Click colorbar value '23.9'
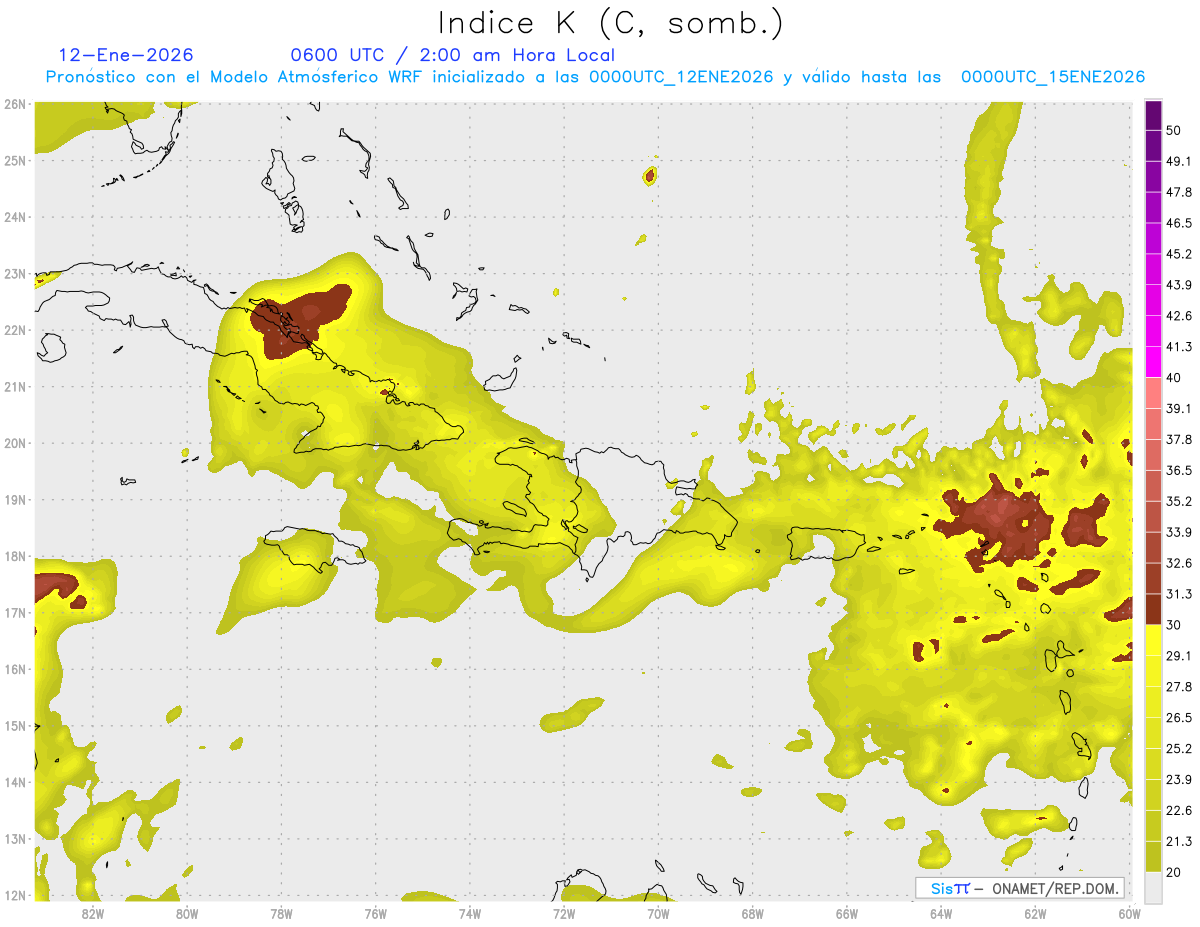1200x927 pixels. [1178, 780]
